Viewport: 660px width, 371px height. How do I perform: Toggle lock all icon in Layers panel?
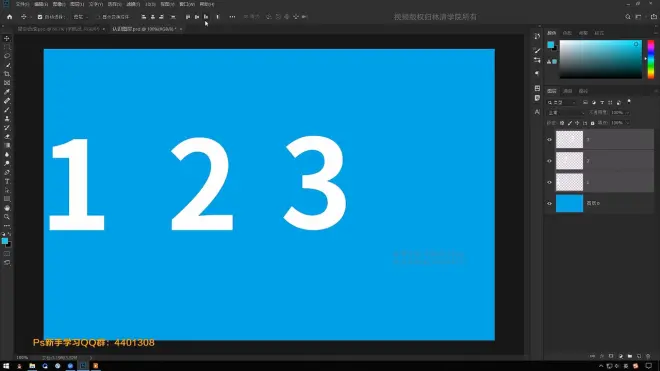pyautogui.click(x=592, y=123)
